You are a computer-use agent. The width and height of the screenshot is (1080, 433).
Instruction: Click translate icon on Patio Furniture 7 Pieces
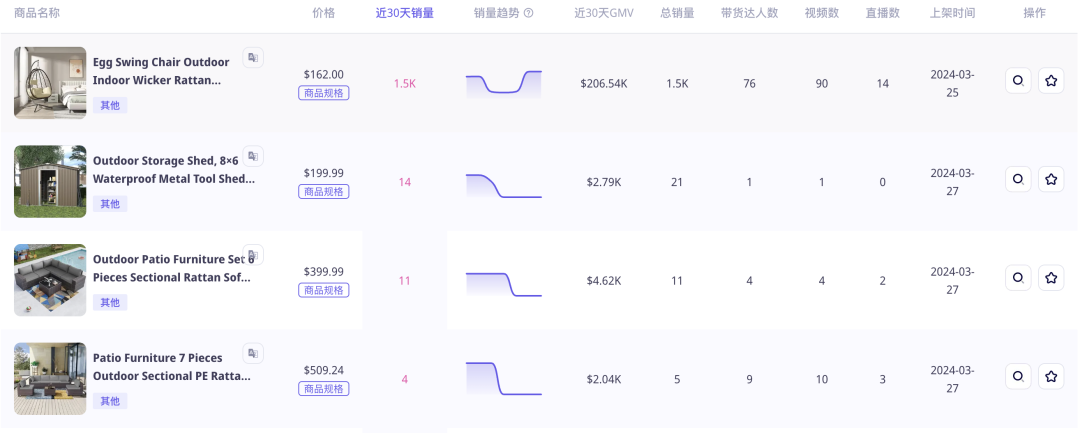(253, 353)
